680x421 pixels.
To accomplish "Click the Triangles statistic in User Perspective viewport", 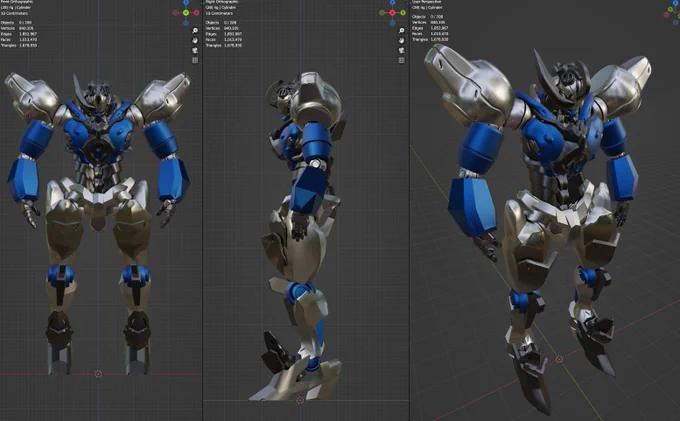I will [x=430, y=39].
